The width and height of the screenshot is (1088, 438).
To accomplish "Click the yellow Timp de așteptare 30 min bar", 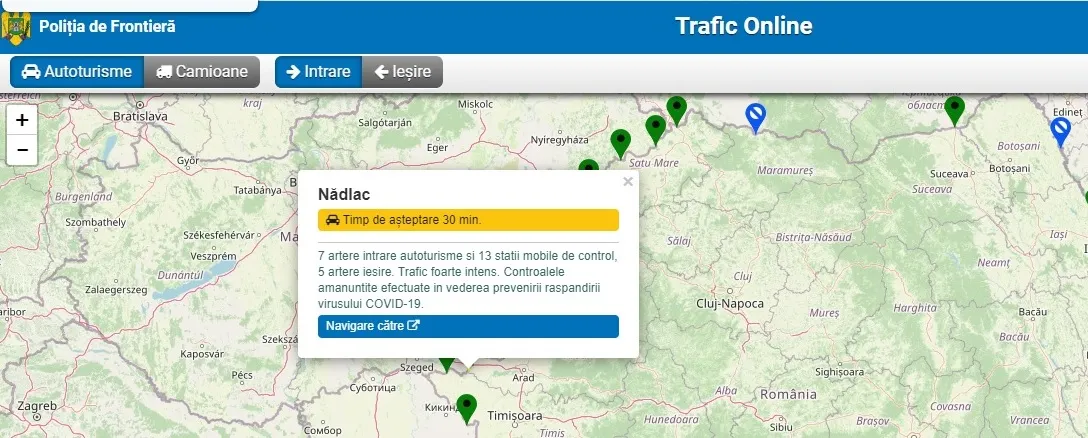I will point(468,220).
